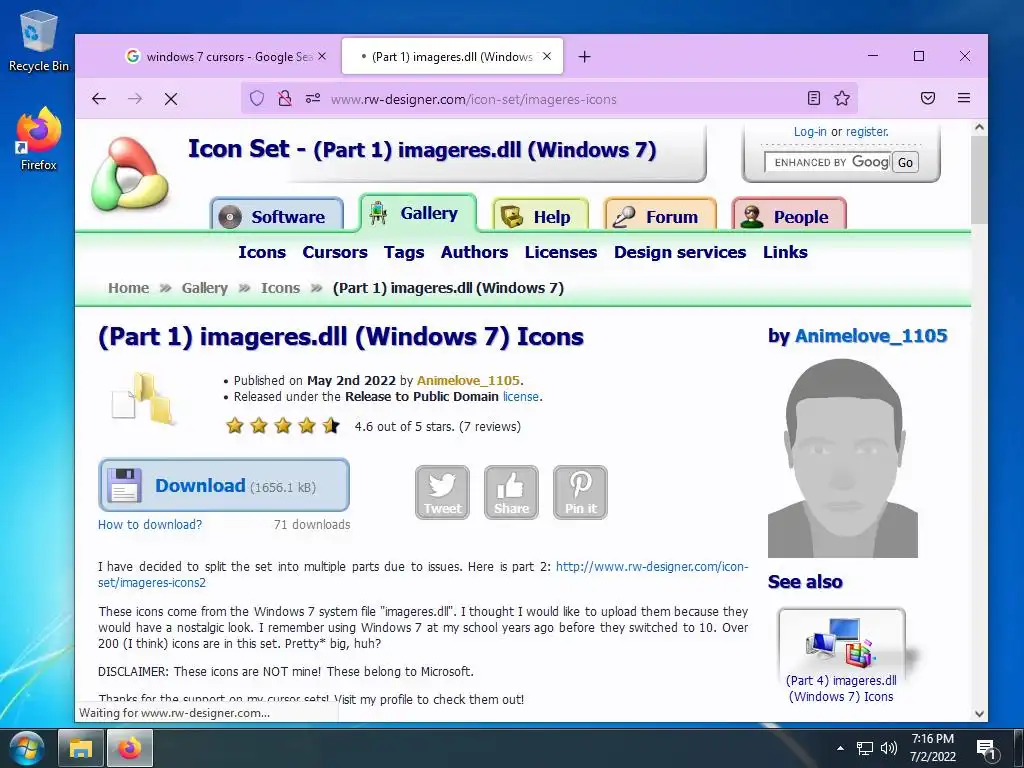Focus the Google enhanced search field

tap(827, 162)
